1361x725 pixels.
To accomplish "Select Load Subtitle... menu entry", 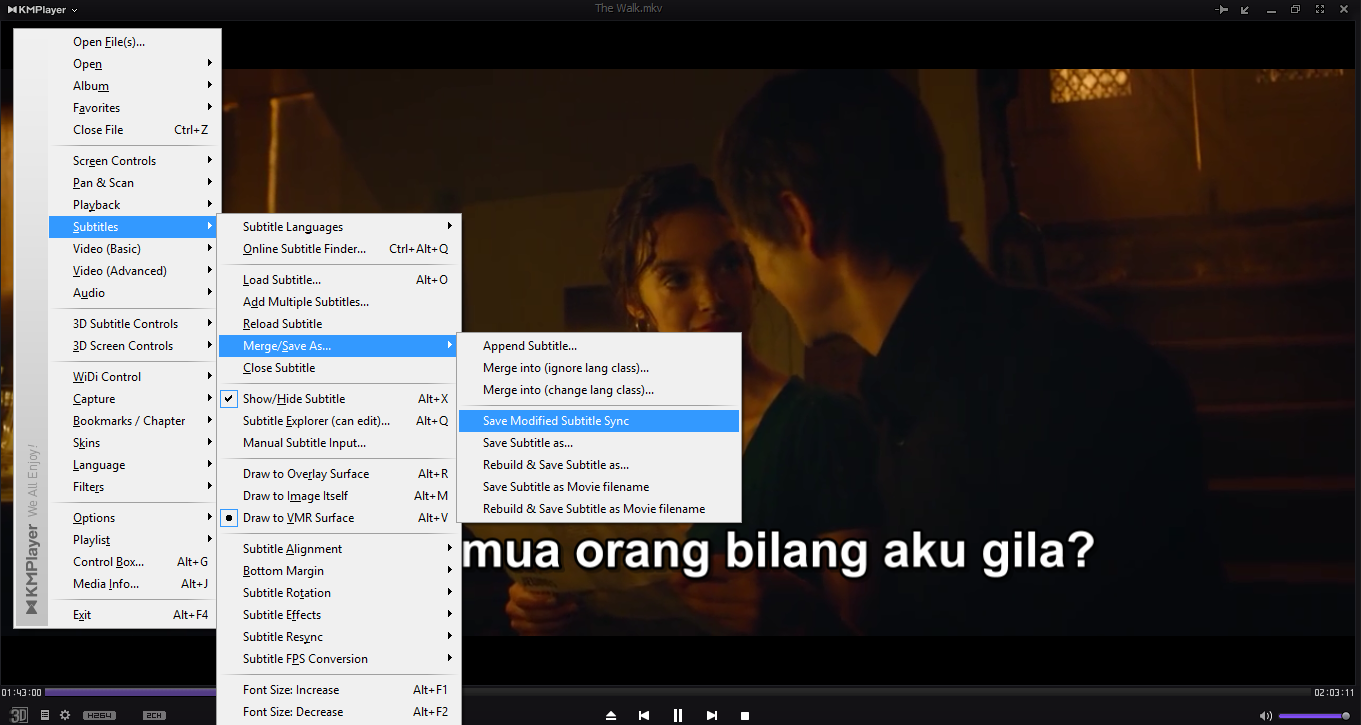I will click(x=339, y=280).
